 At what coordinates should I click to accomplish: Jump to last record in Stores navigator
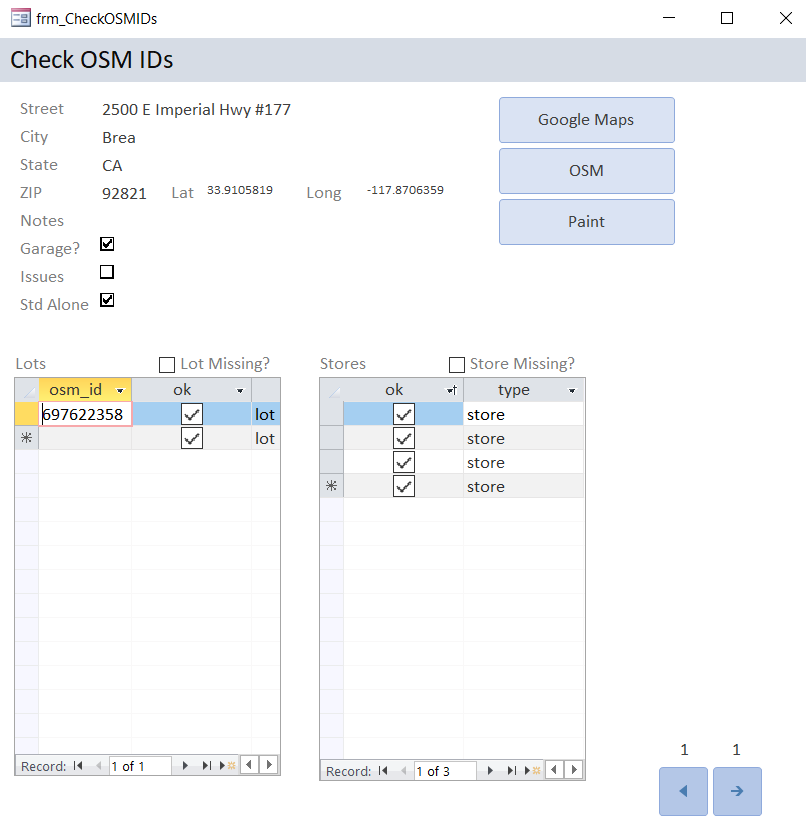pyautogui.click(x=511, y=771)
